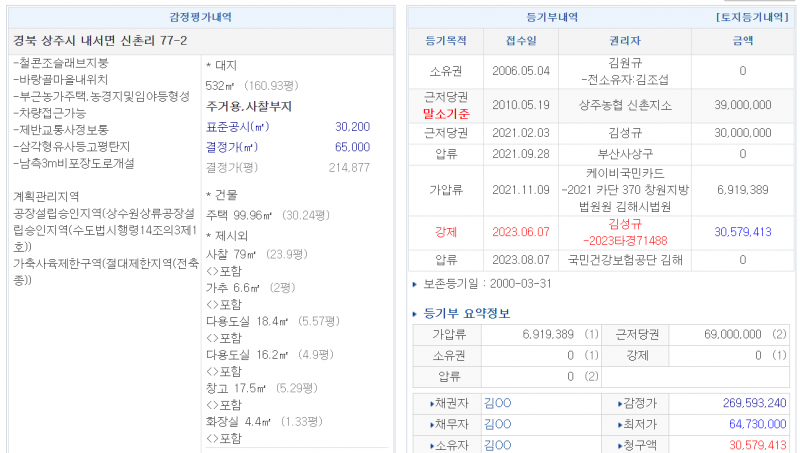The image size is (800, 453).
Task: Click the red 강제 registry row entry
Action: [446, 231]
